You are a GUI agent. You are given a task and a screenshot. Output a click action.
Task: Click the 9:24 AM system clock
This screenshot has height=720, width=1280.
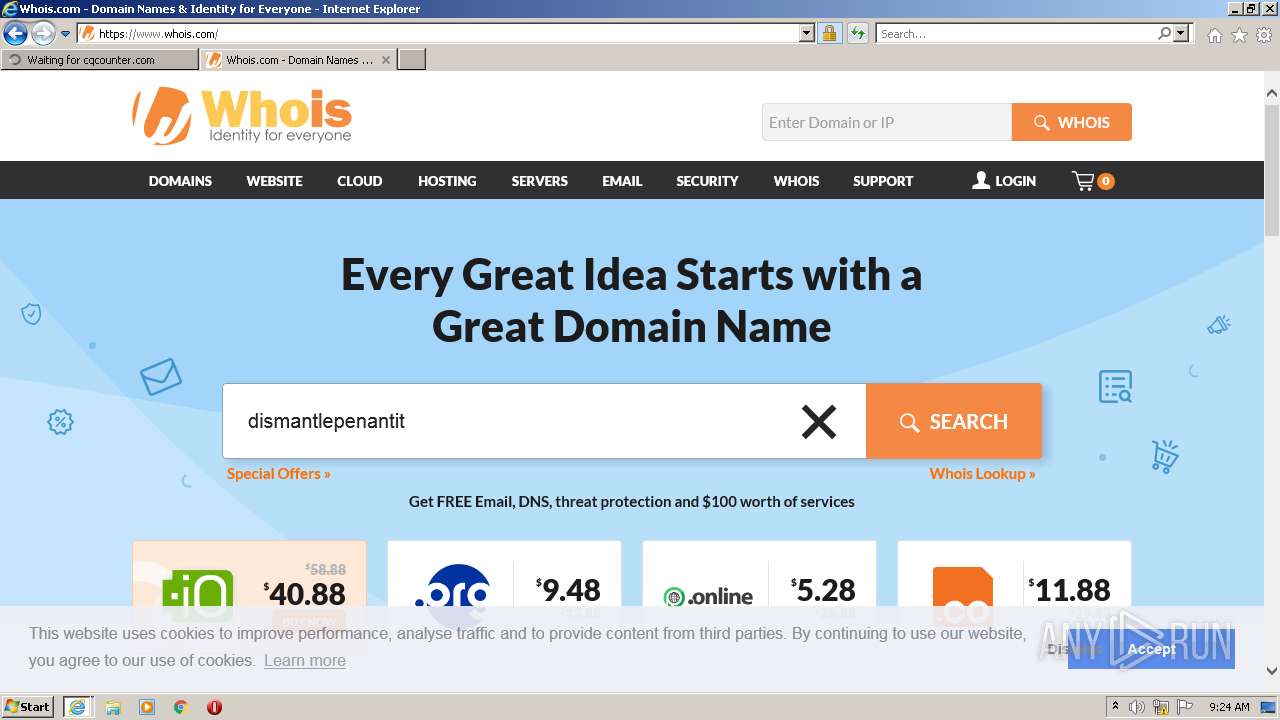coord(1229,707)
